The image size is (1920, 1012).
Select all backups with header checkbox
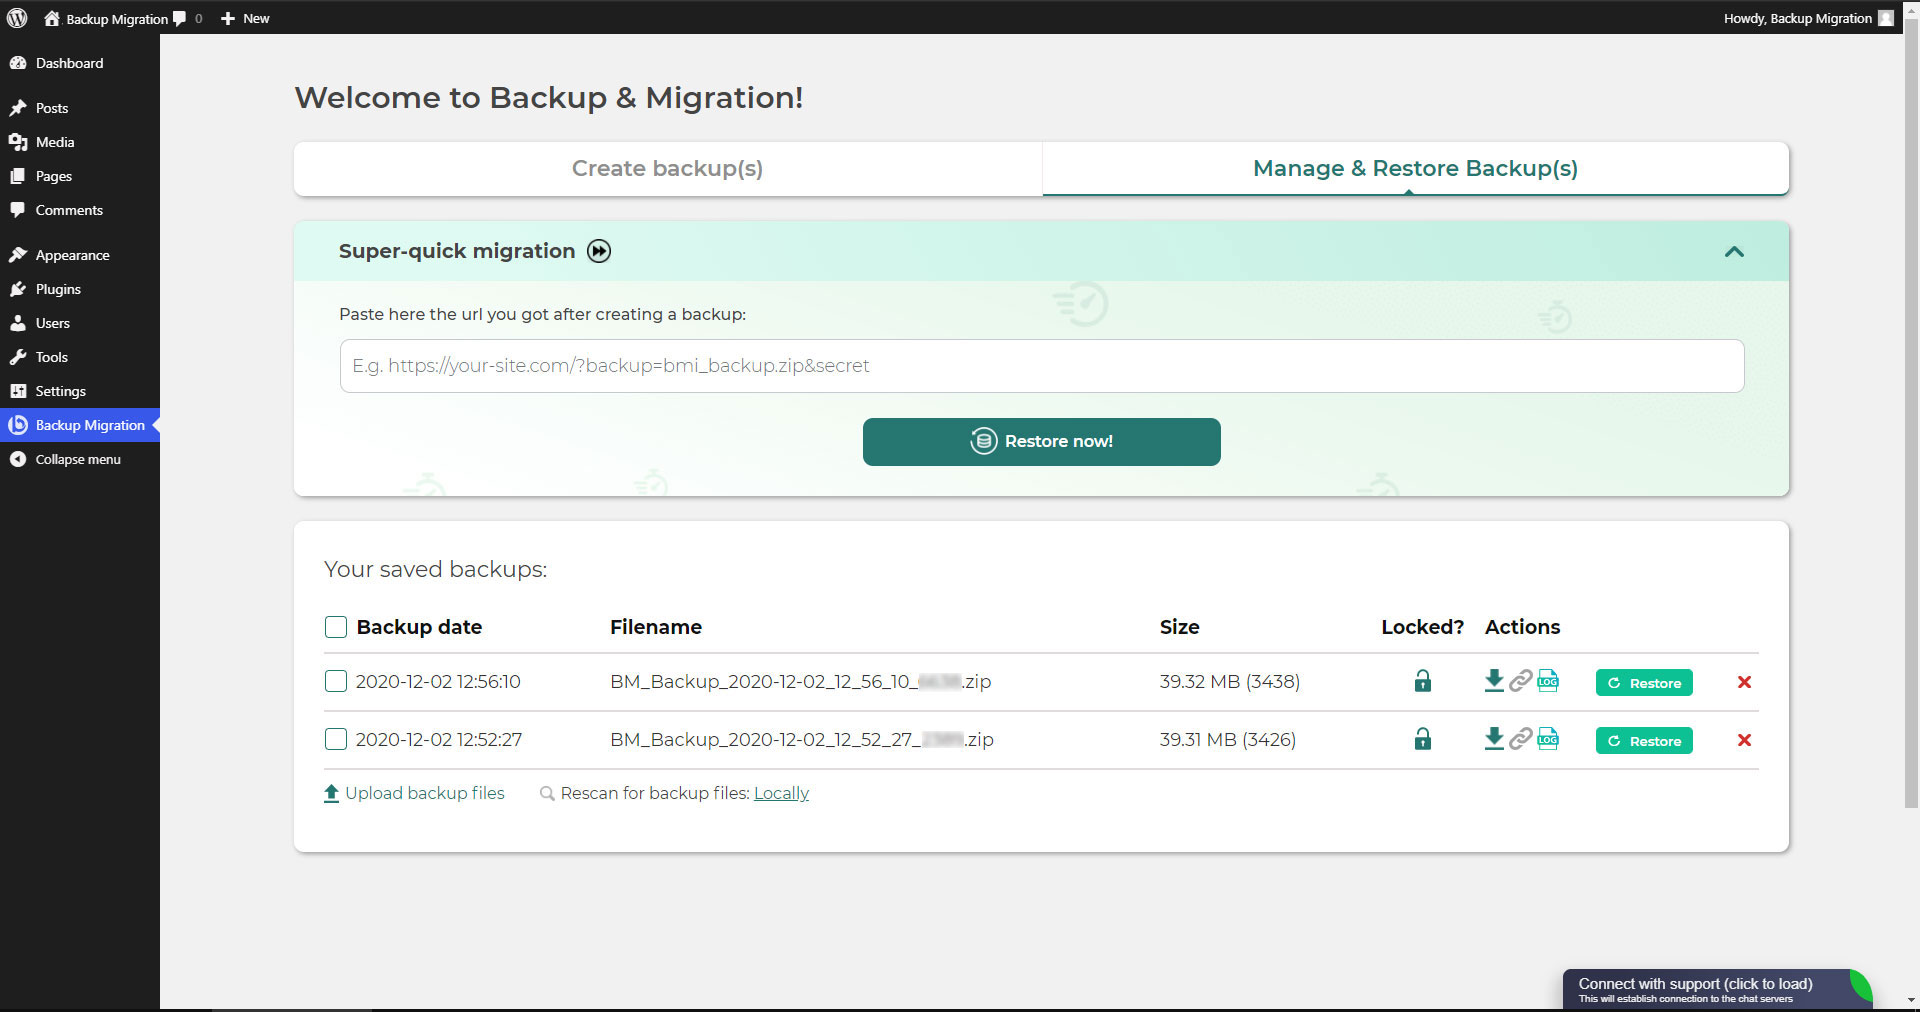(336, 627)
